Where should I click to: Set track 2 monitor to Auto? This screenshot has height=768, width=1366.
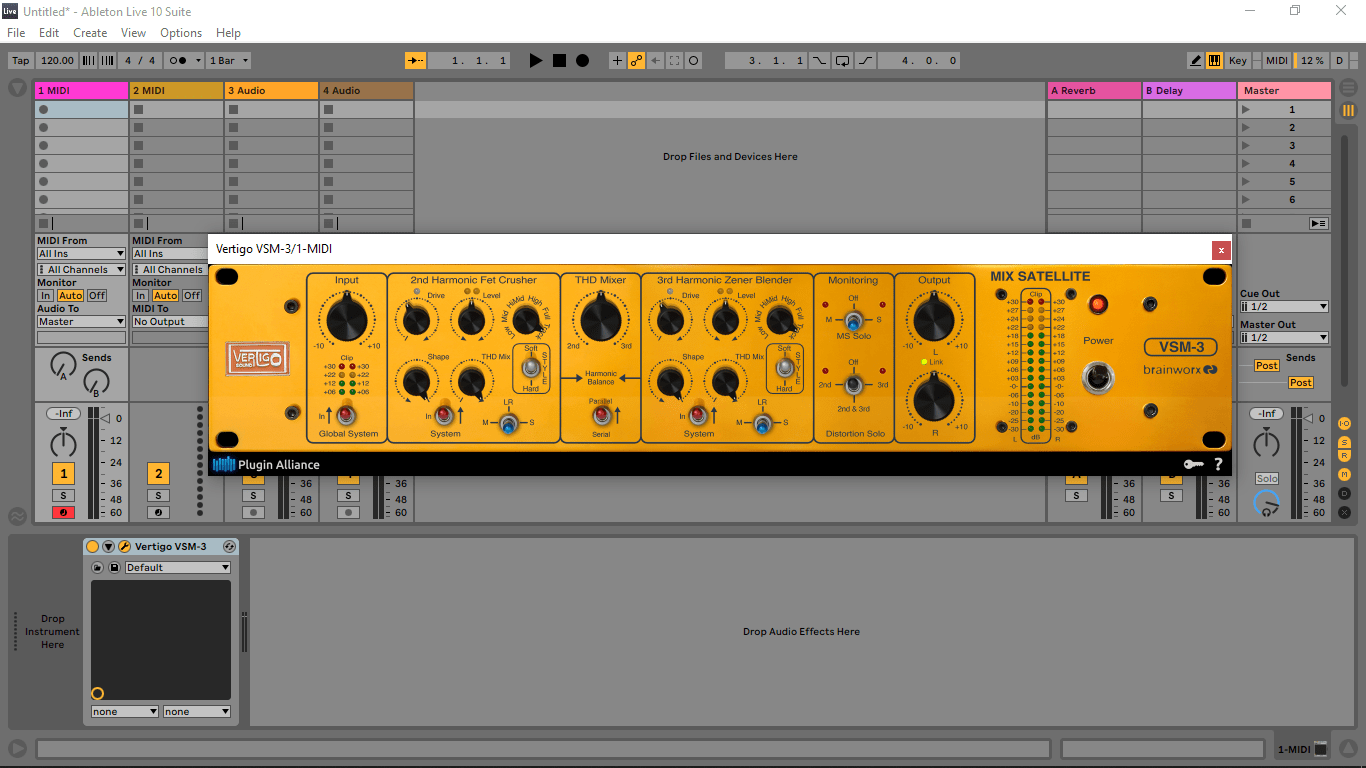point(166,296)
